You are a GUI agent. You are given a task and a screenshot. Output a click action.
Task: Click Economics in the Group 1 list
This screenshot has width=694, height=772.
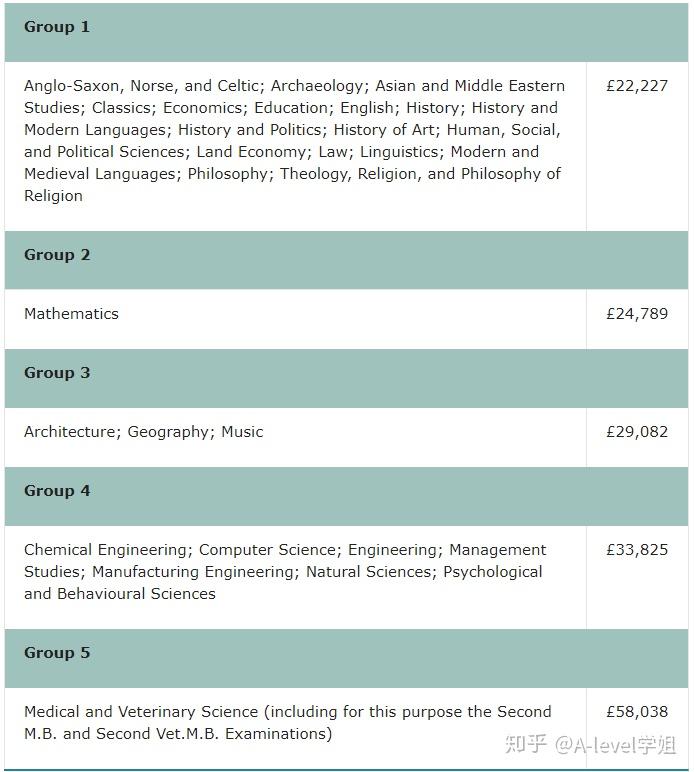click(204, 108)
